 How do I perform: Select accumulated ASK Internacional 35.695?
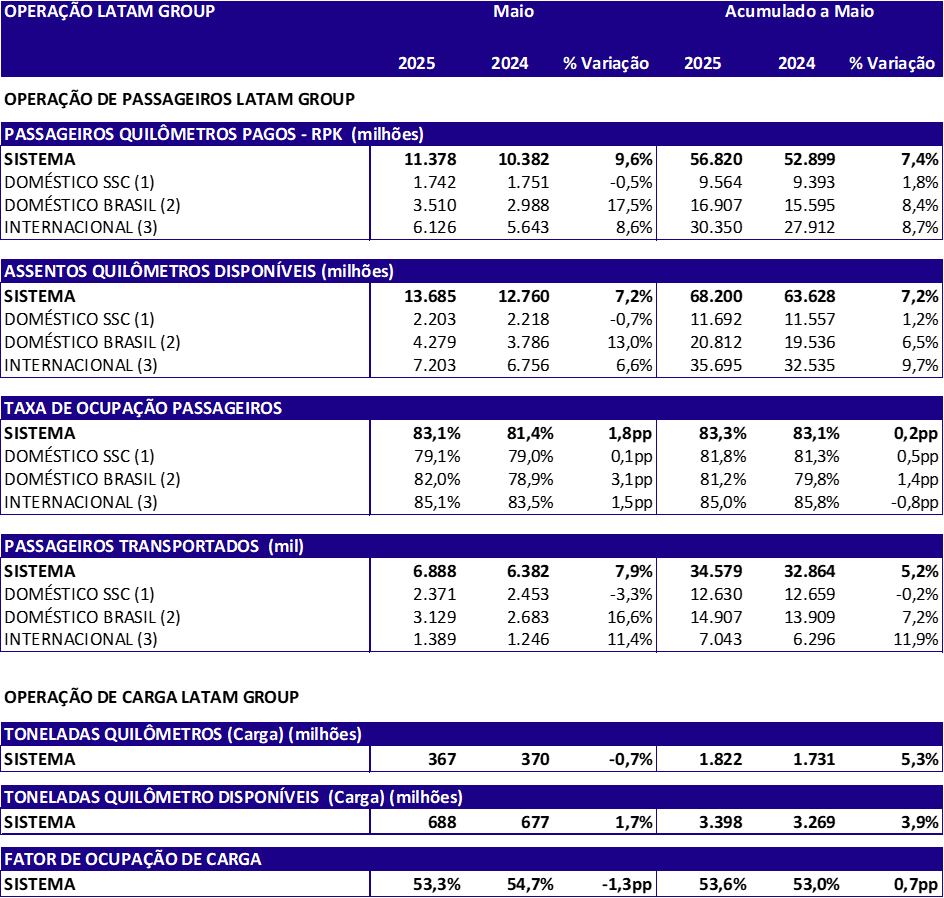(716, 365)
